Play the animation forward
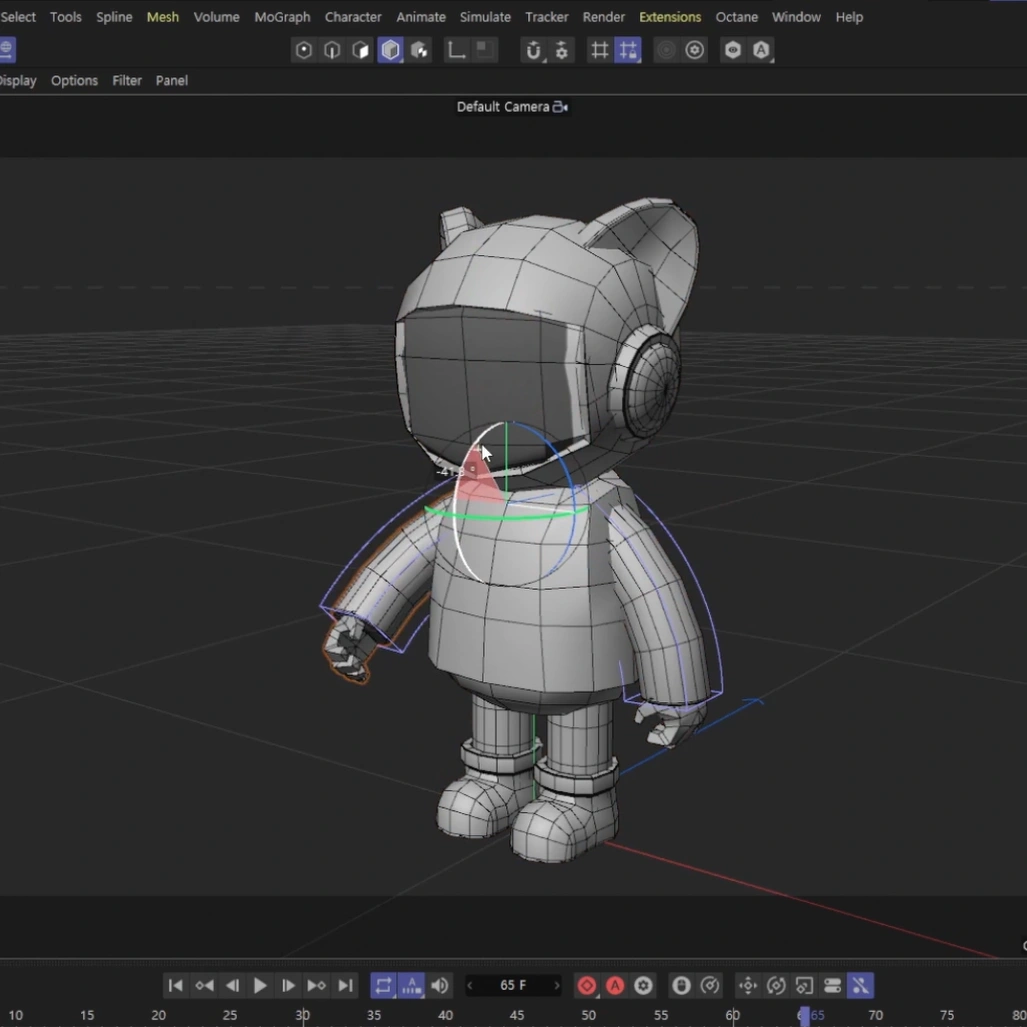The image size is (1027, 1027). click(260, 985)
